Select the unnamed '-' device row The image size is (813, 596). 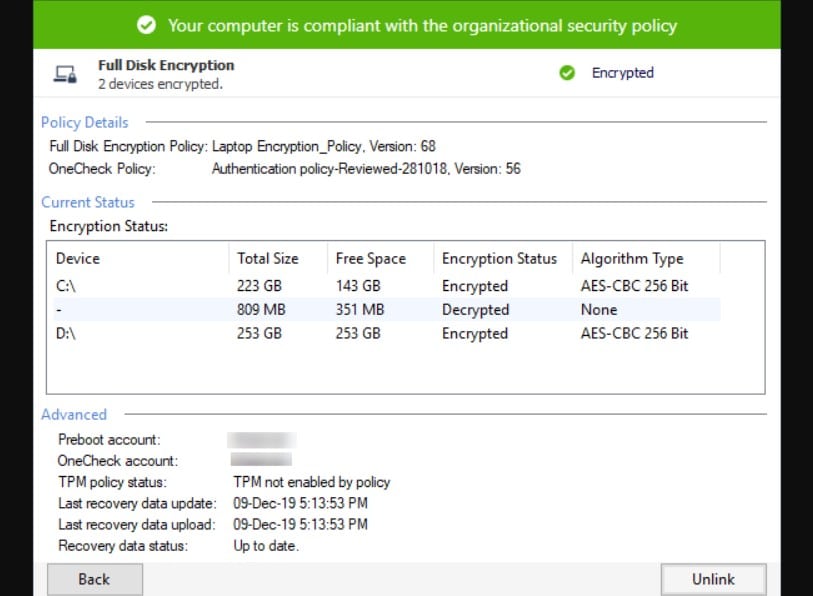pyautogui.click(x=386, y=310)
